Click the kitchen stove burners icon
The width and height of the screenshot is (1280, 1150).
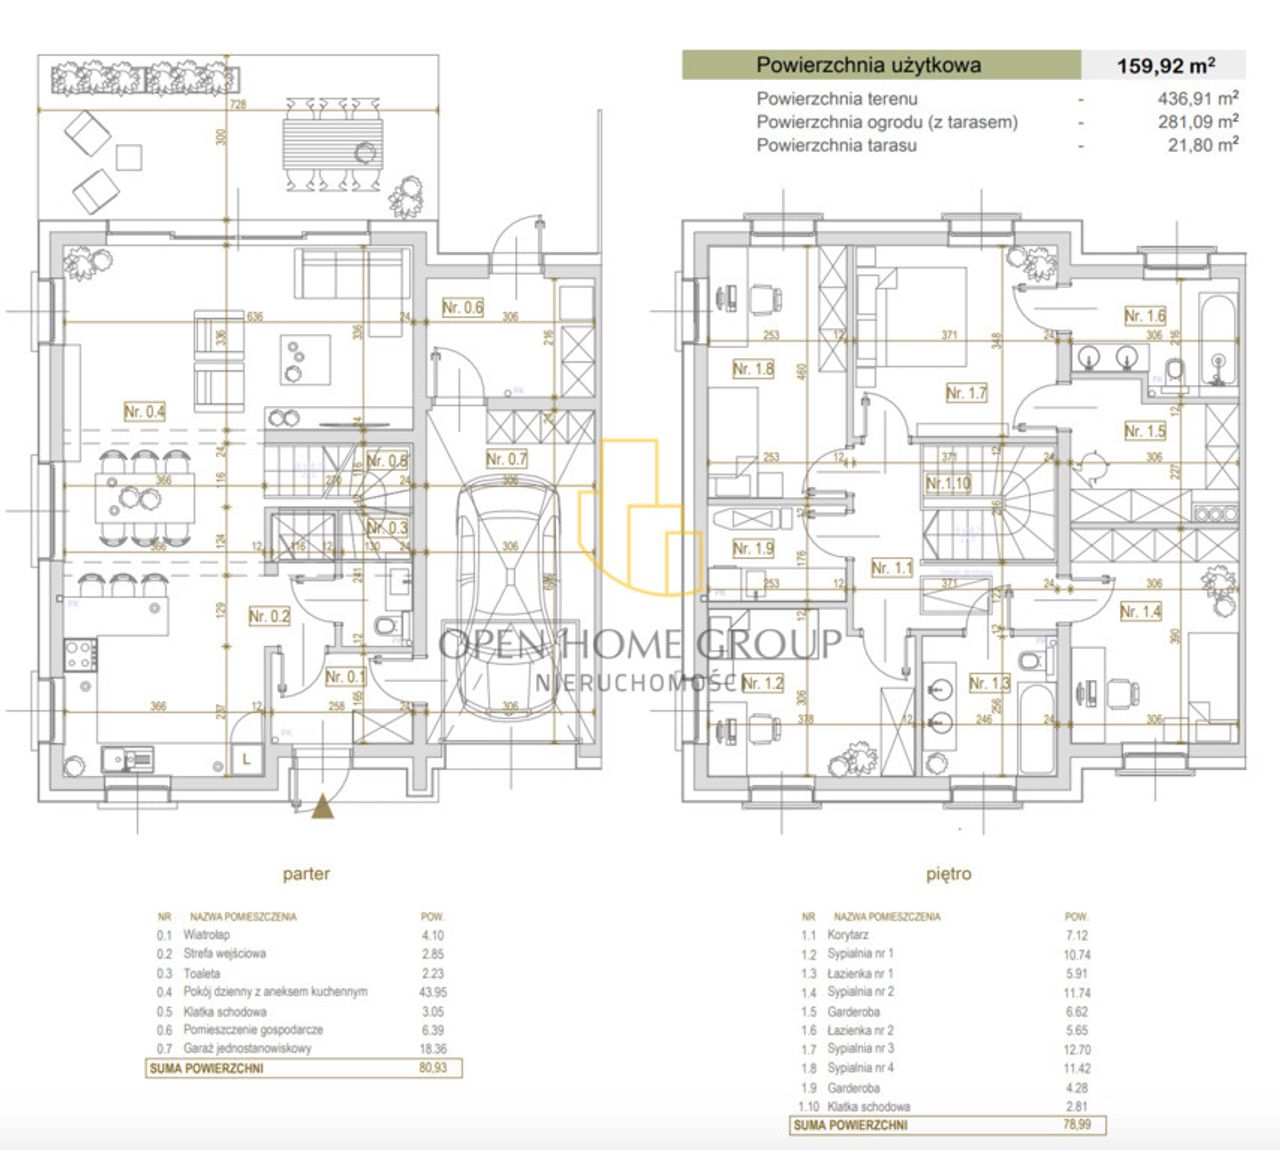click(x=81, y=656)
